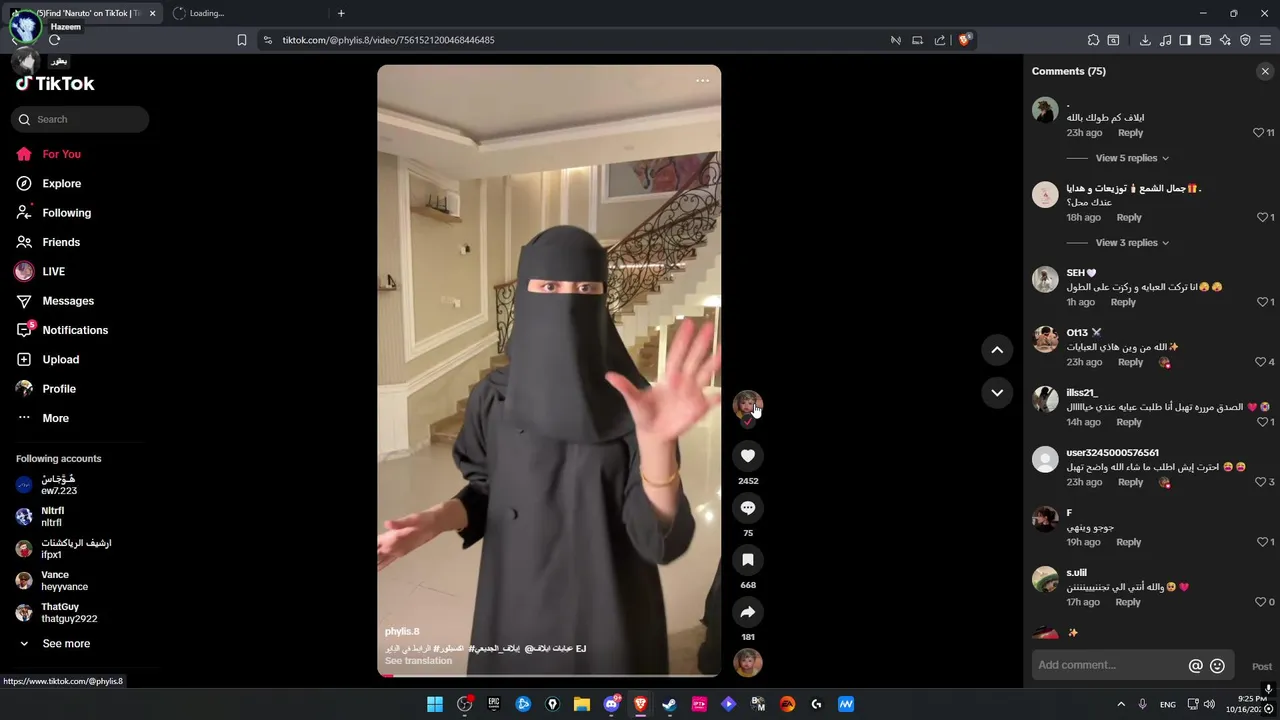1280x720 pixels.
Task: Insert a mention with the @ icon
Action: coord(1195,666)
